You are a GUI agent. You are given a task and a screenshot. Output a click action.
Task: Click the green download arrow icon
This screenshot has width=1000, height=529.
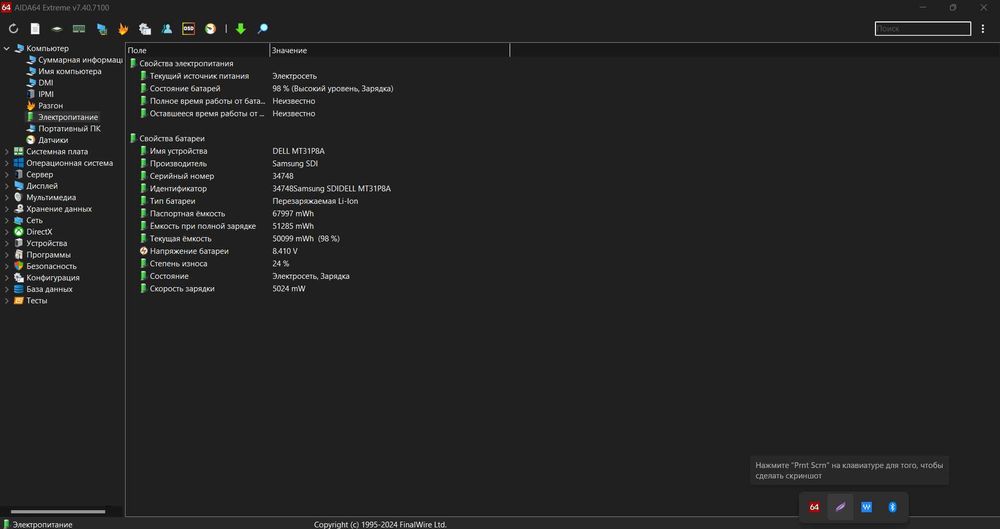click(240, 29)
